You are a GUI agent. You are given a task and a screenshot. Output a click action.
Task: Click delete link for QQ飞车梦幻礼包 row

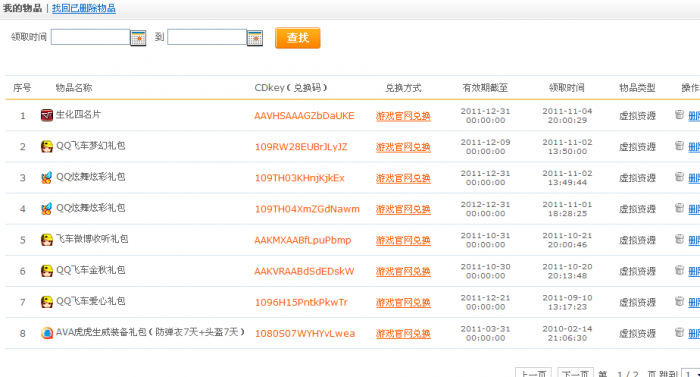click(694, 147)
